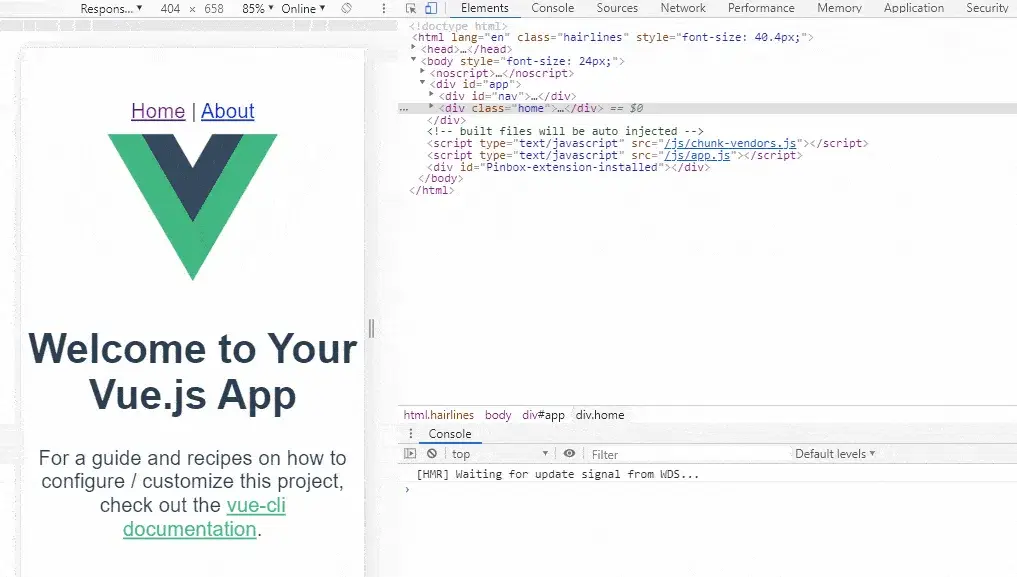Expand the div id="nav" node

432,95
